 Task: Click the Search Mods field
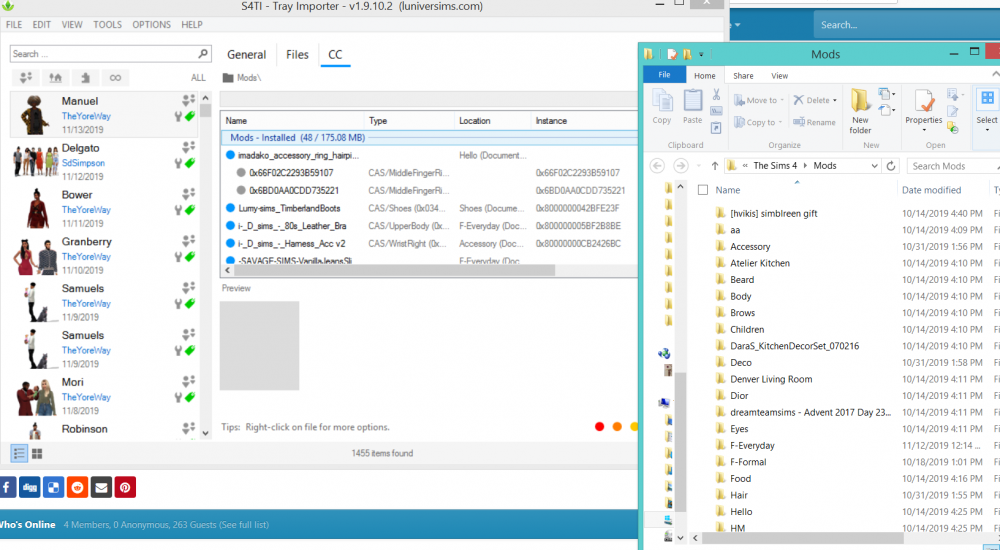[x=953, y=166]
